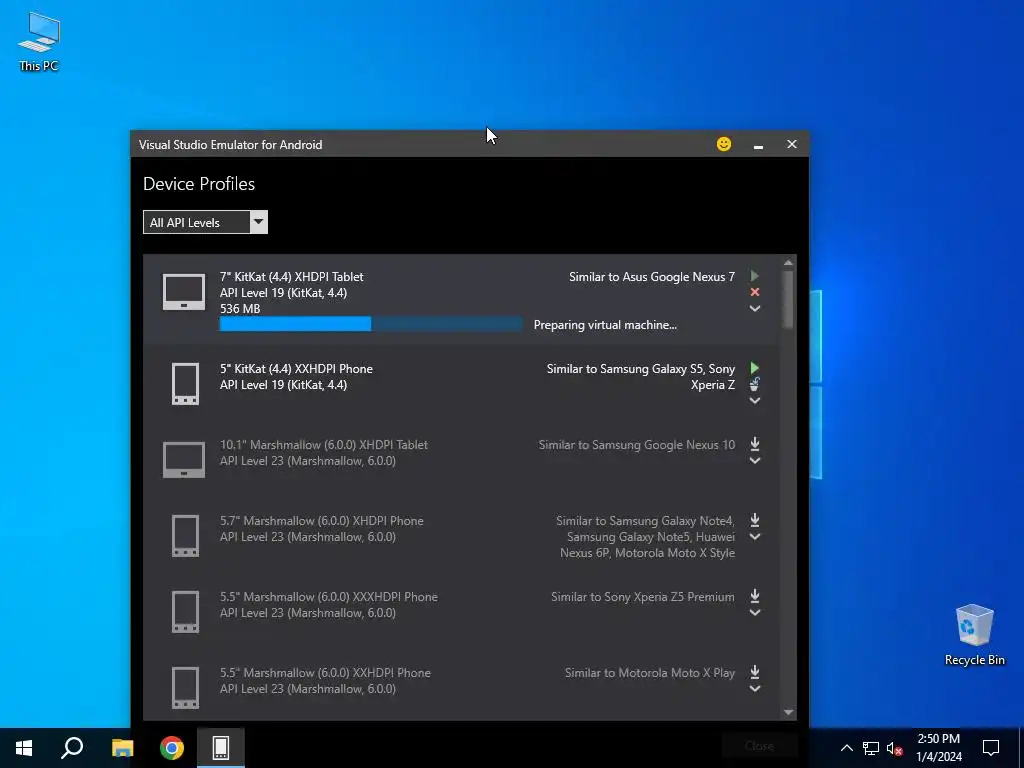This screenshot has height=768, width=1024.
Task: Click "Similar to Sony Xperia Z5 Premium" text
Action: (643, 597)
